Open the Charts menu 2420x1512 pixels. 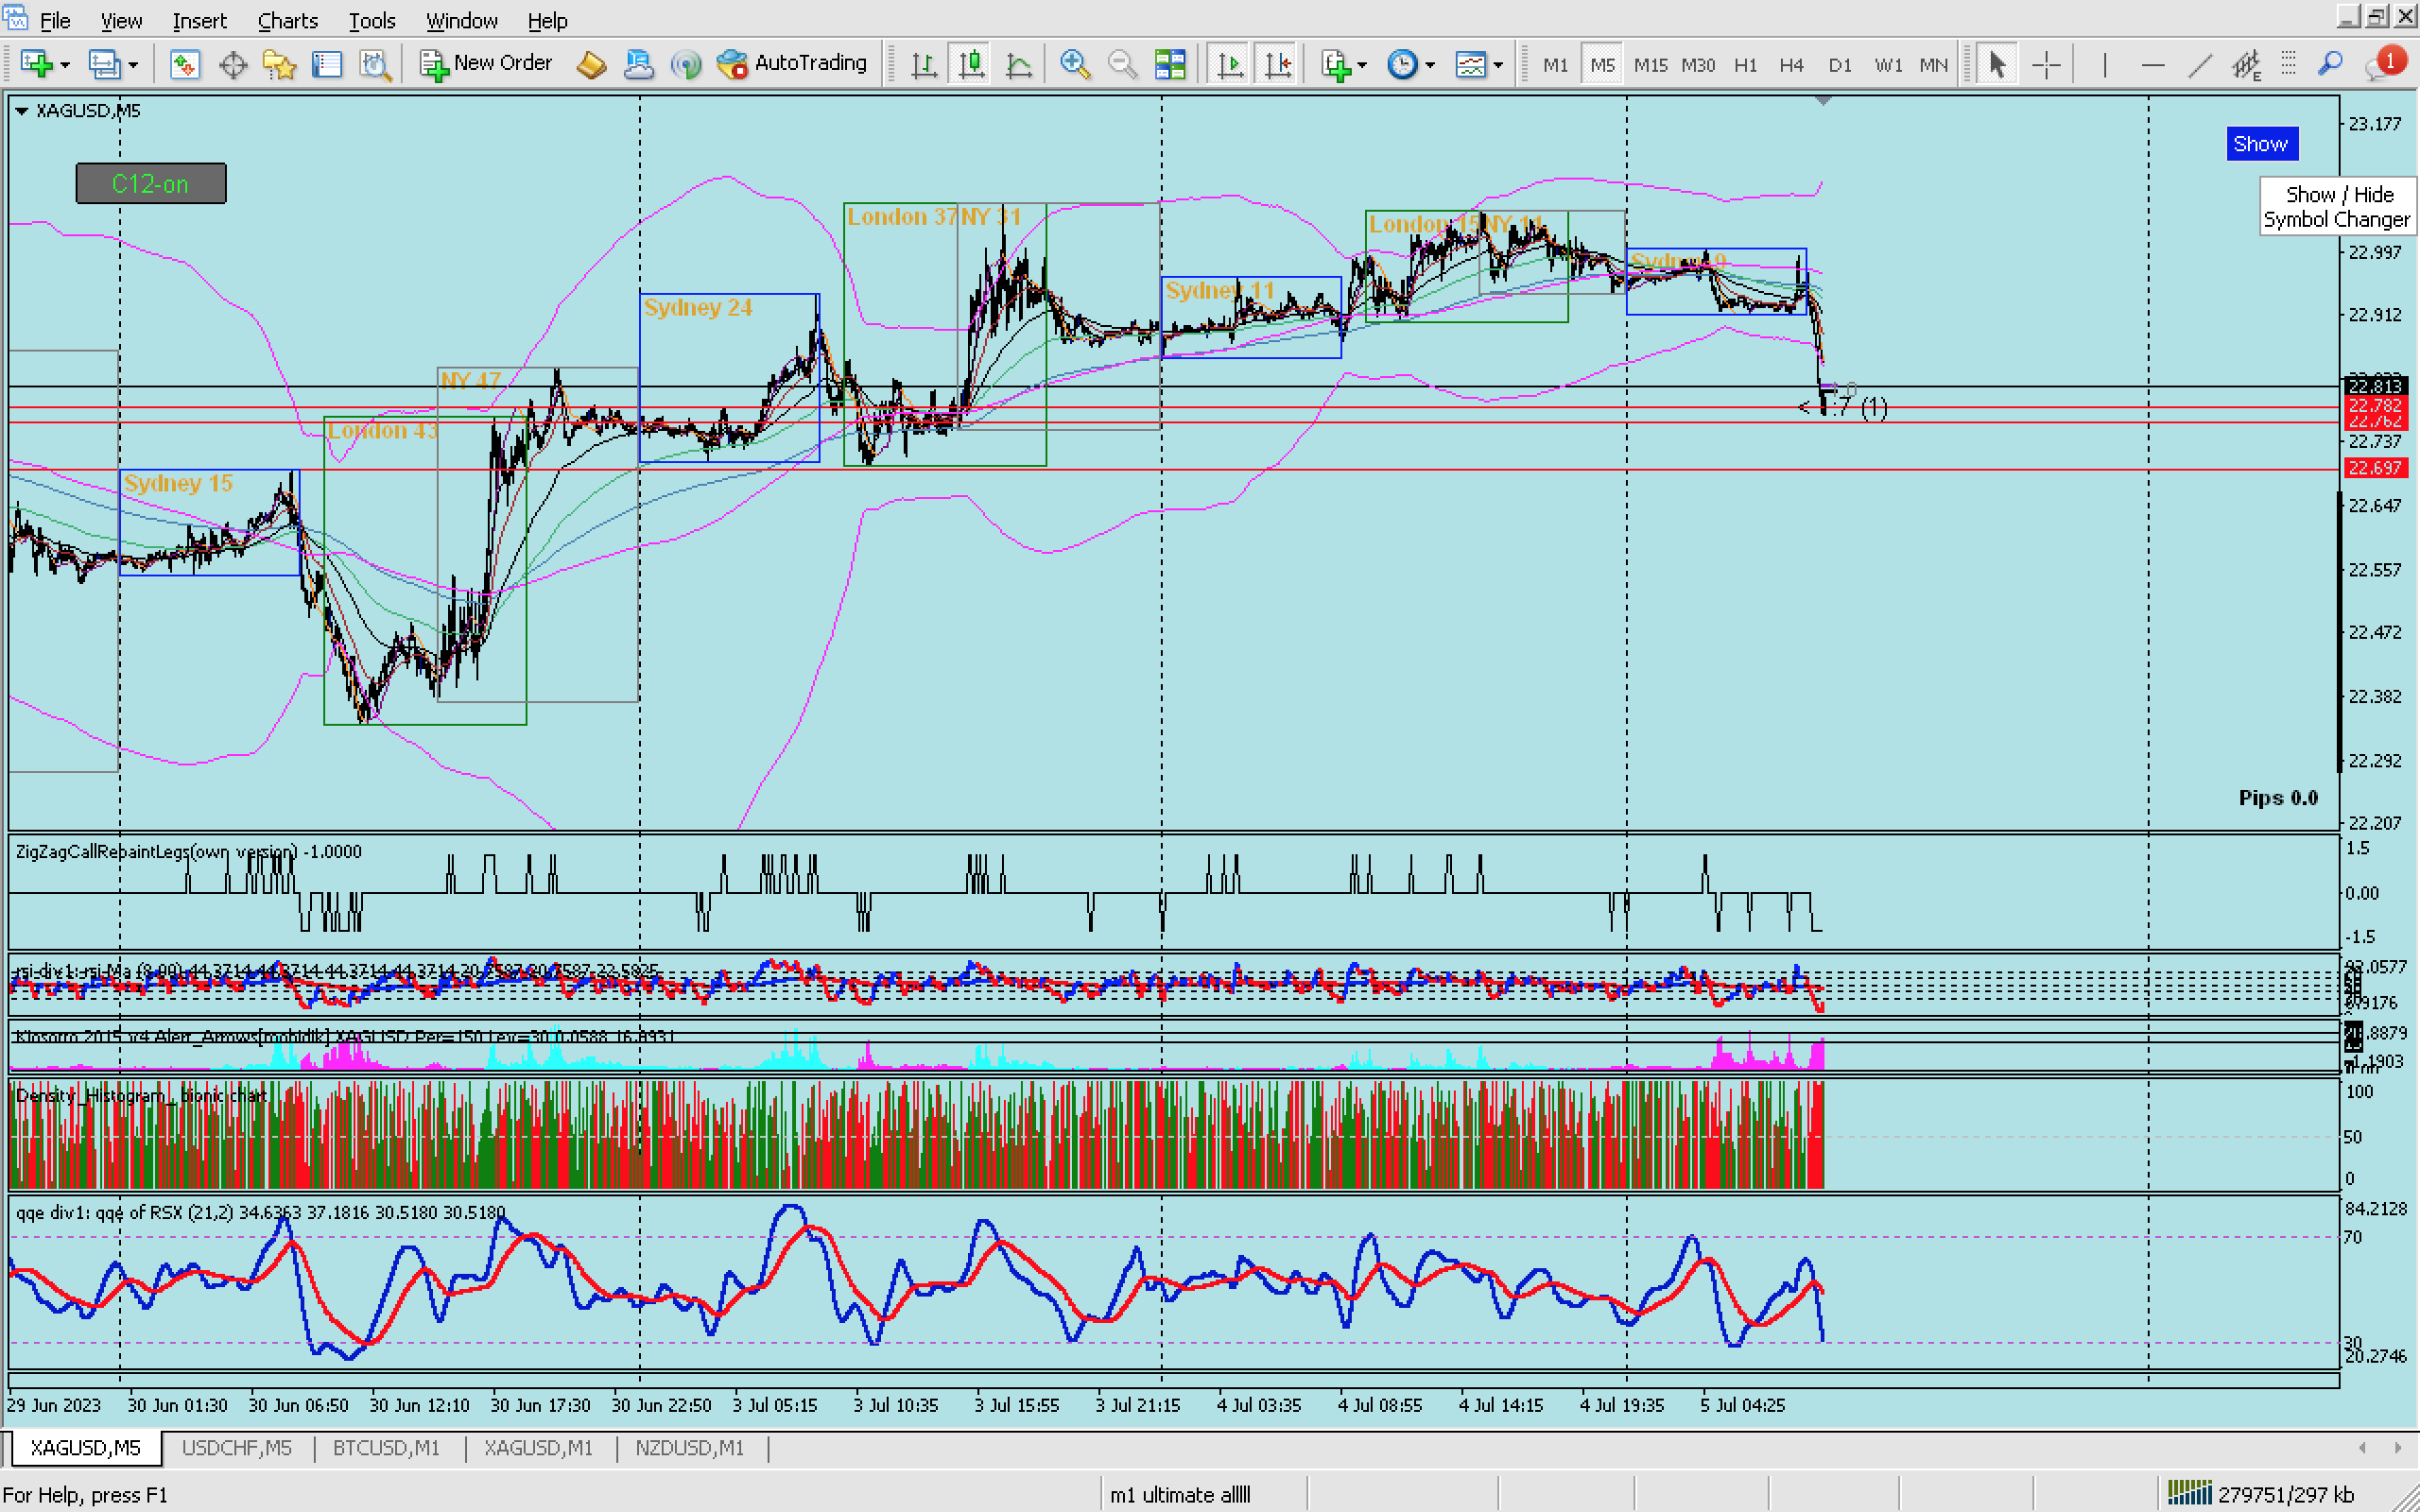(287, 20)
